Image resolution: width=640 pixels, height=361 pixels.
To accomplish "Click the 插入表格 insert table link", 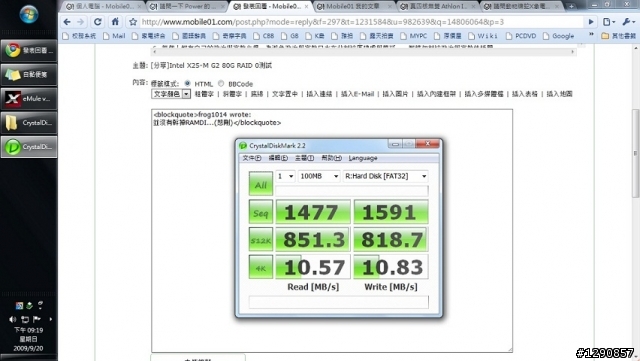I will pyautogui.click(x=524, y=94).
